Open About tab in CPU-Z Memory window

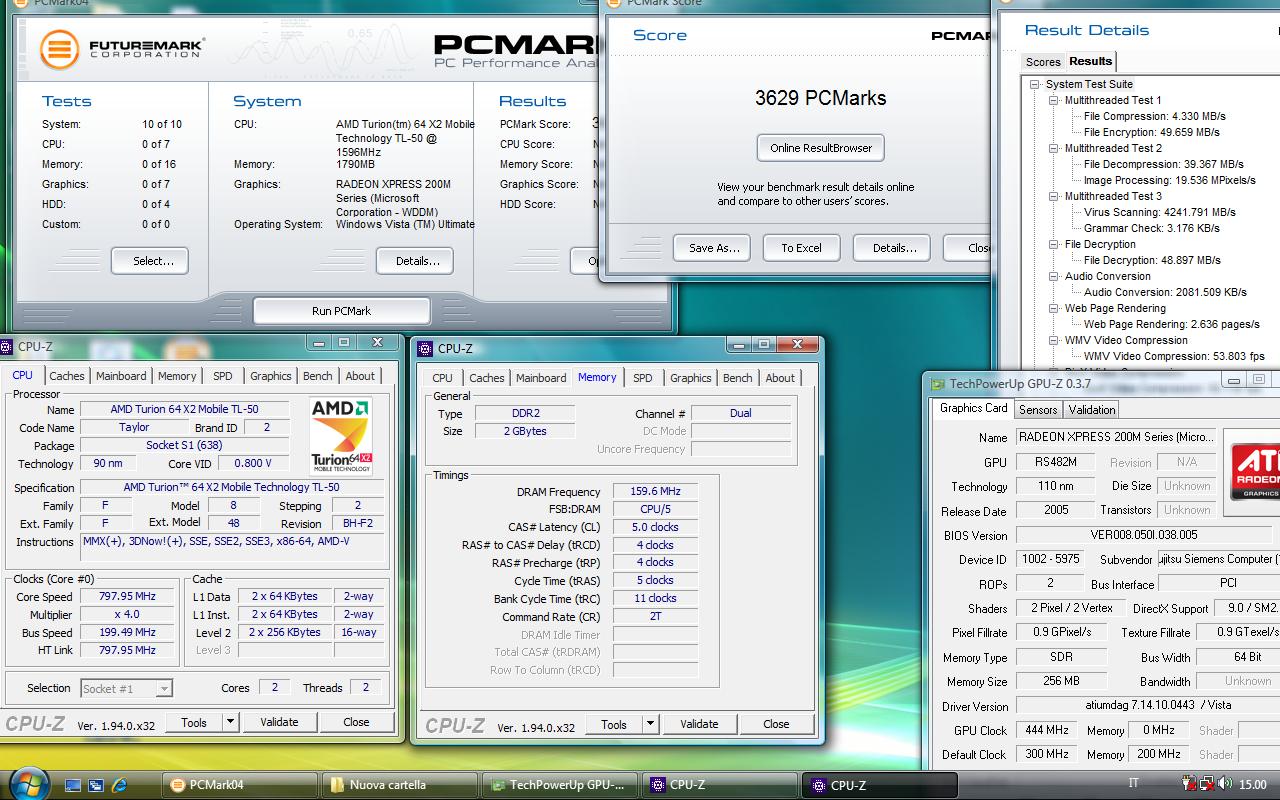(x=780, y=378)
